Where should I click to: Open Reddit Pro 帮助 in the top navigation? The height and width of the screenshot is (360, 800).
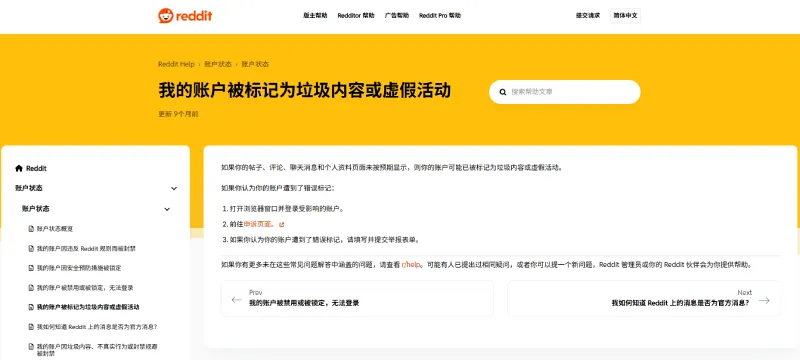pyautogui.click(x=440, y=16)
